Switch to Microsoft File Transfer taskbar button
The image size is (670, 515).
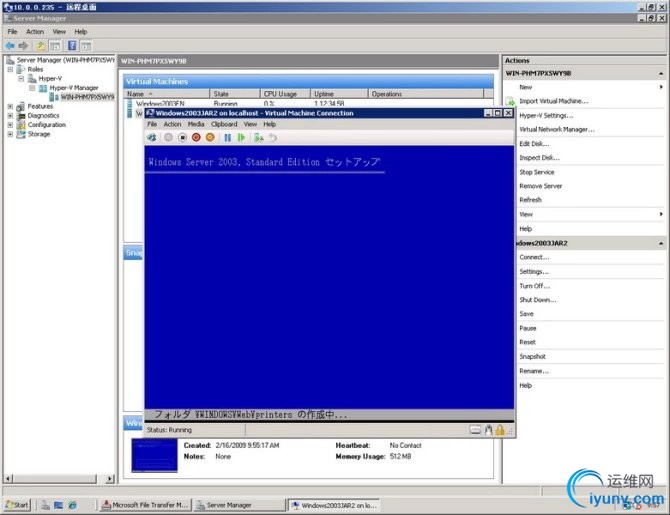click(146, 505)
